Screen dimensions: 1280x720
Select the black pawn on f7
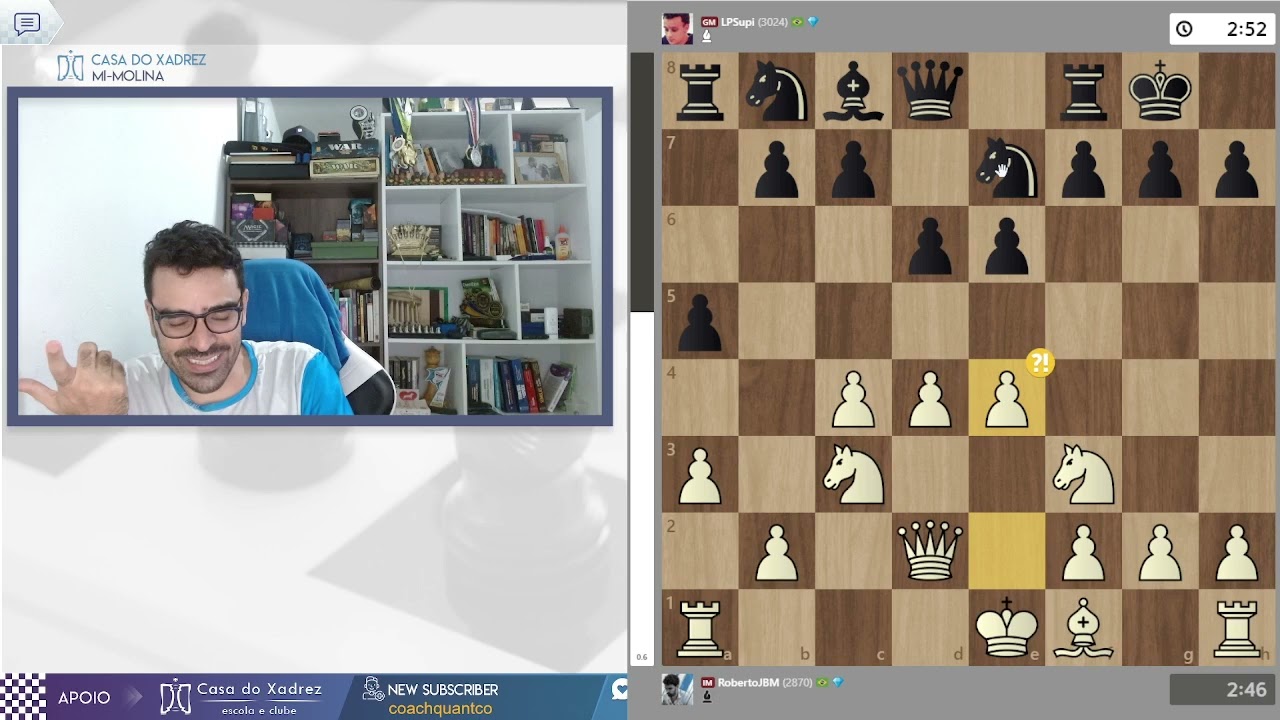point(1083,168)
